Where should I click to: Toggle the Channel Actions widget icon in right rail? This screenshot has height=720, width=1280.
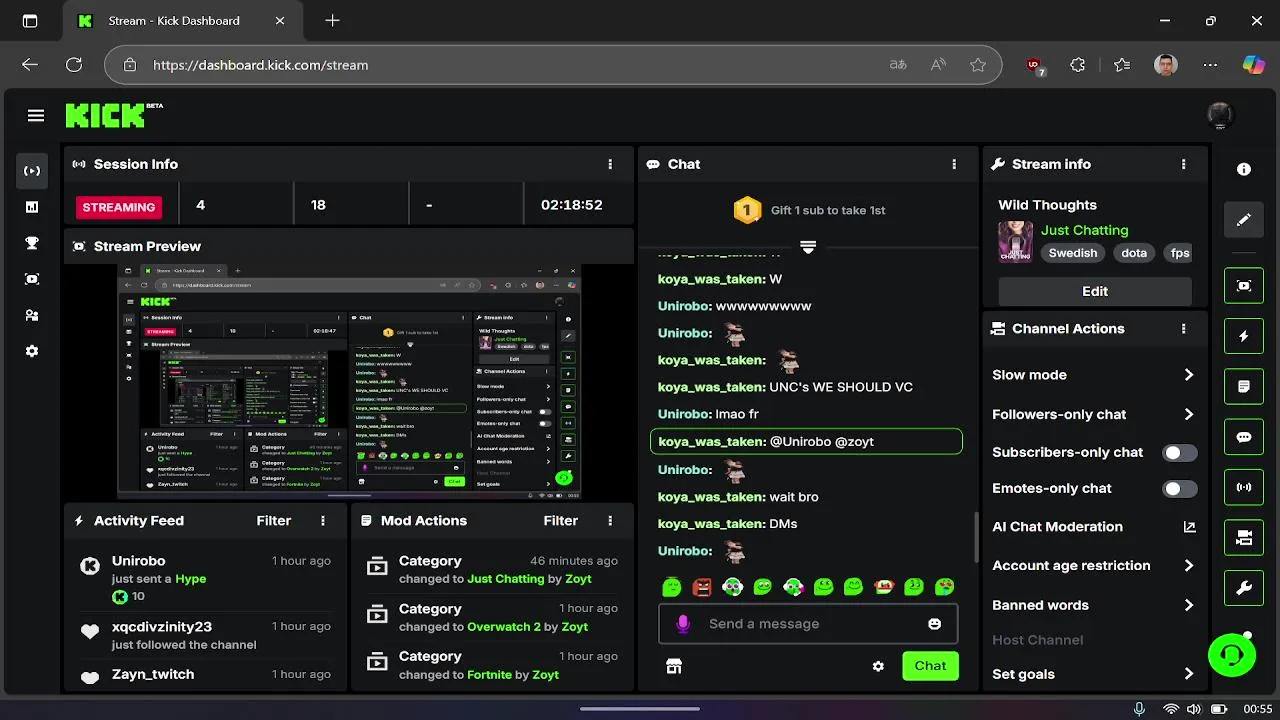pos(1244,538)
